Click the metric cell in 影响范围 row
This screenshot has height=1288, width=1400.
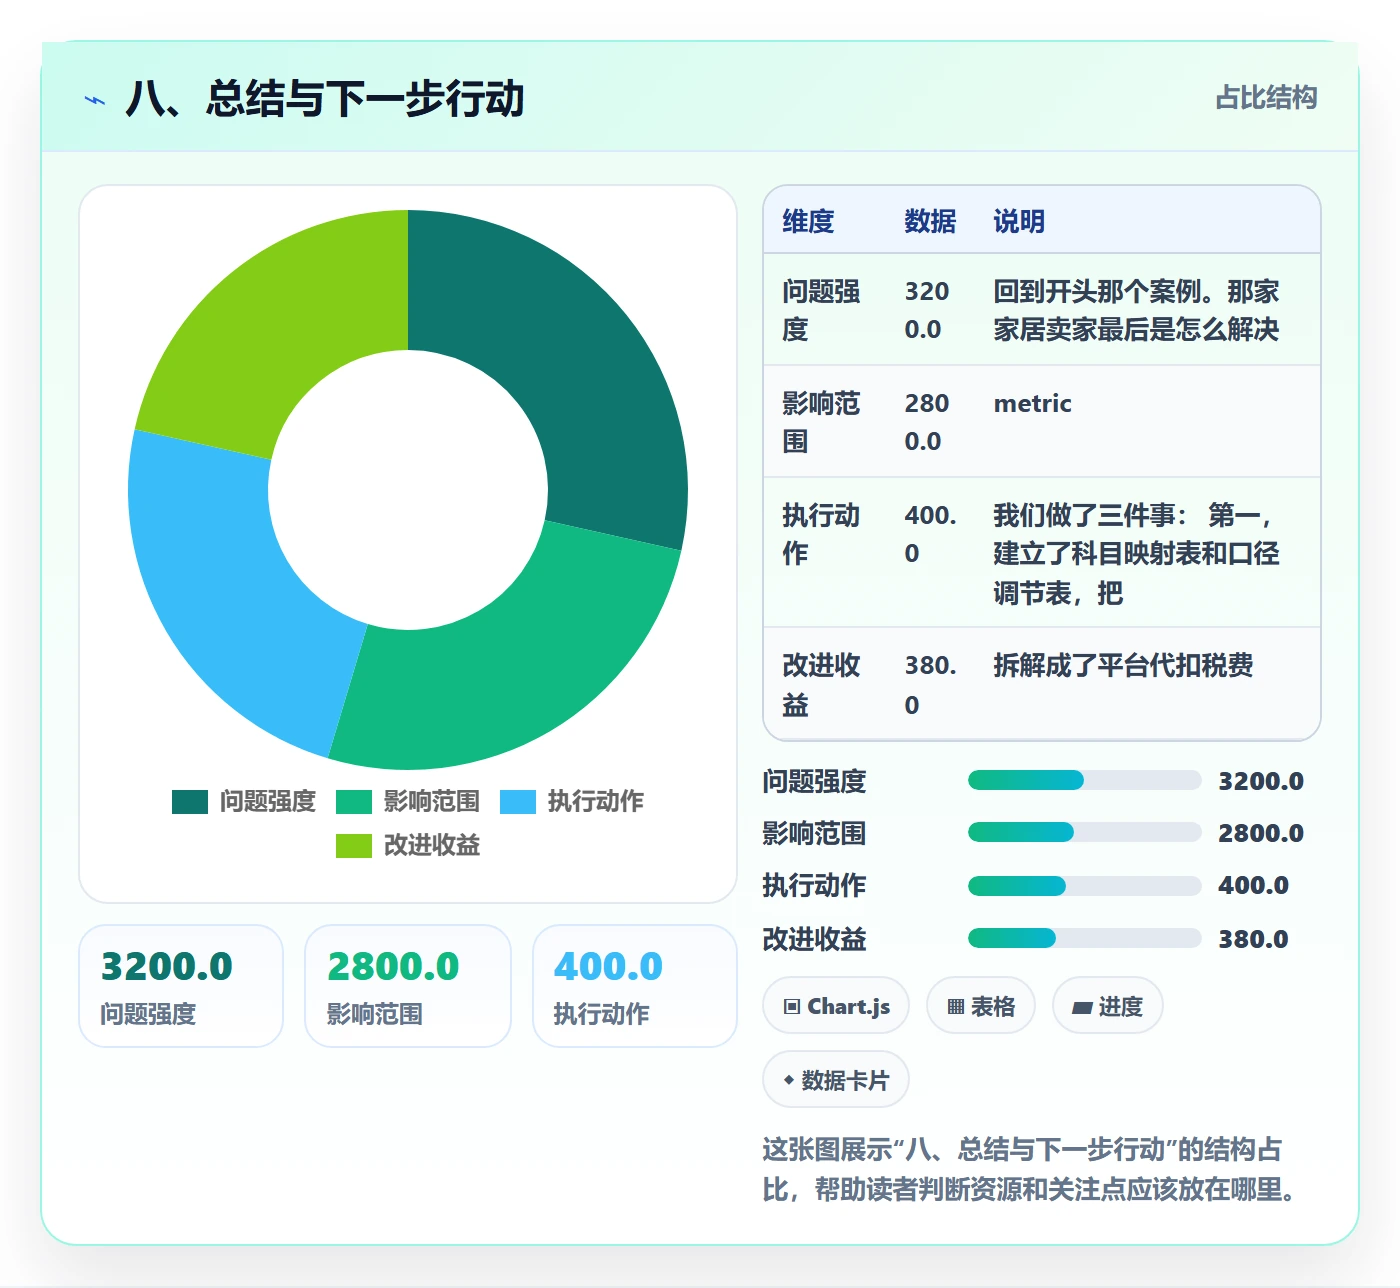[1032, 404]
